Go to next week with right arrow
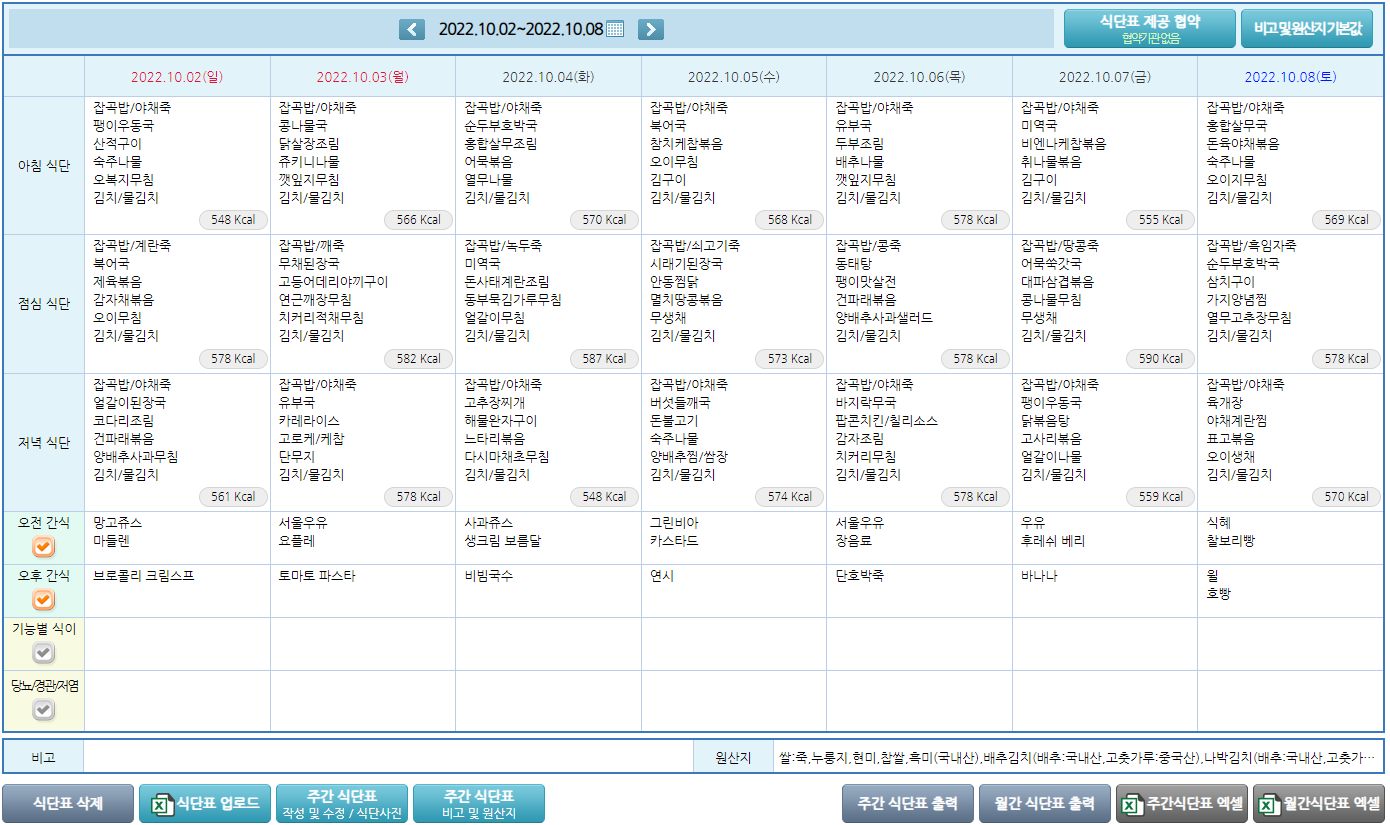This screenshot has width=1390, height=825. [650, 29]
